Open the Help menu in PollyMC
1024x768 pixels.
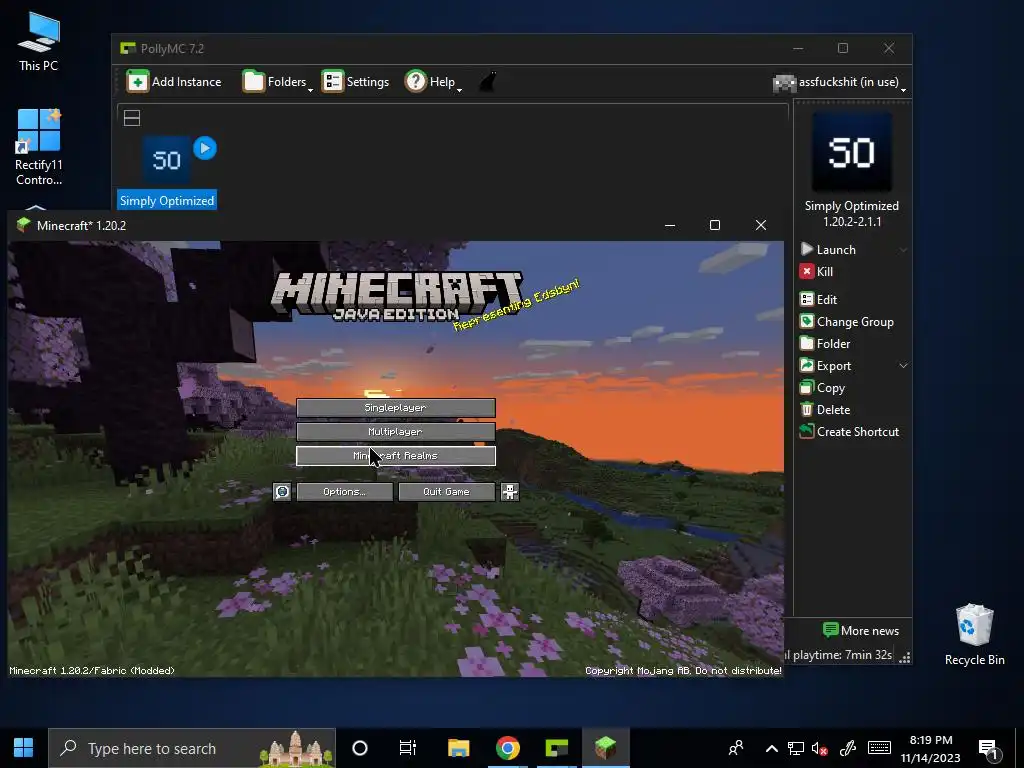433,82
